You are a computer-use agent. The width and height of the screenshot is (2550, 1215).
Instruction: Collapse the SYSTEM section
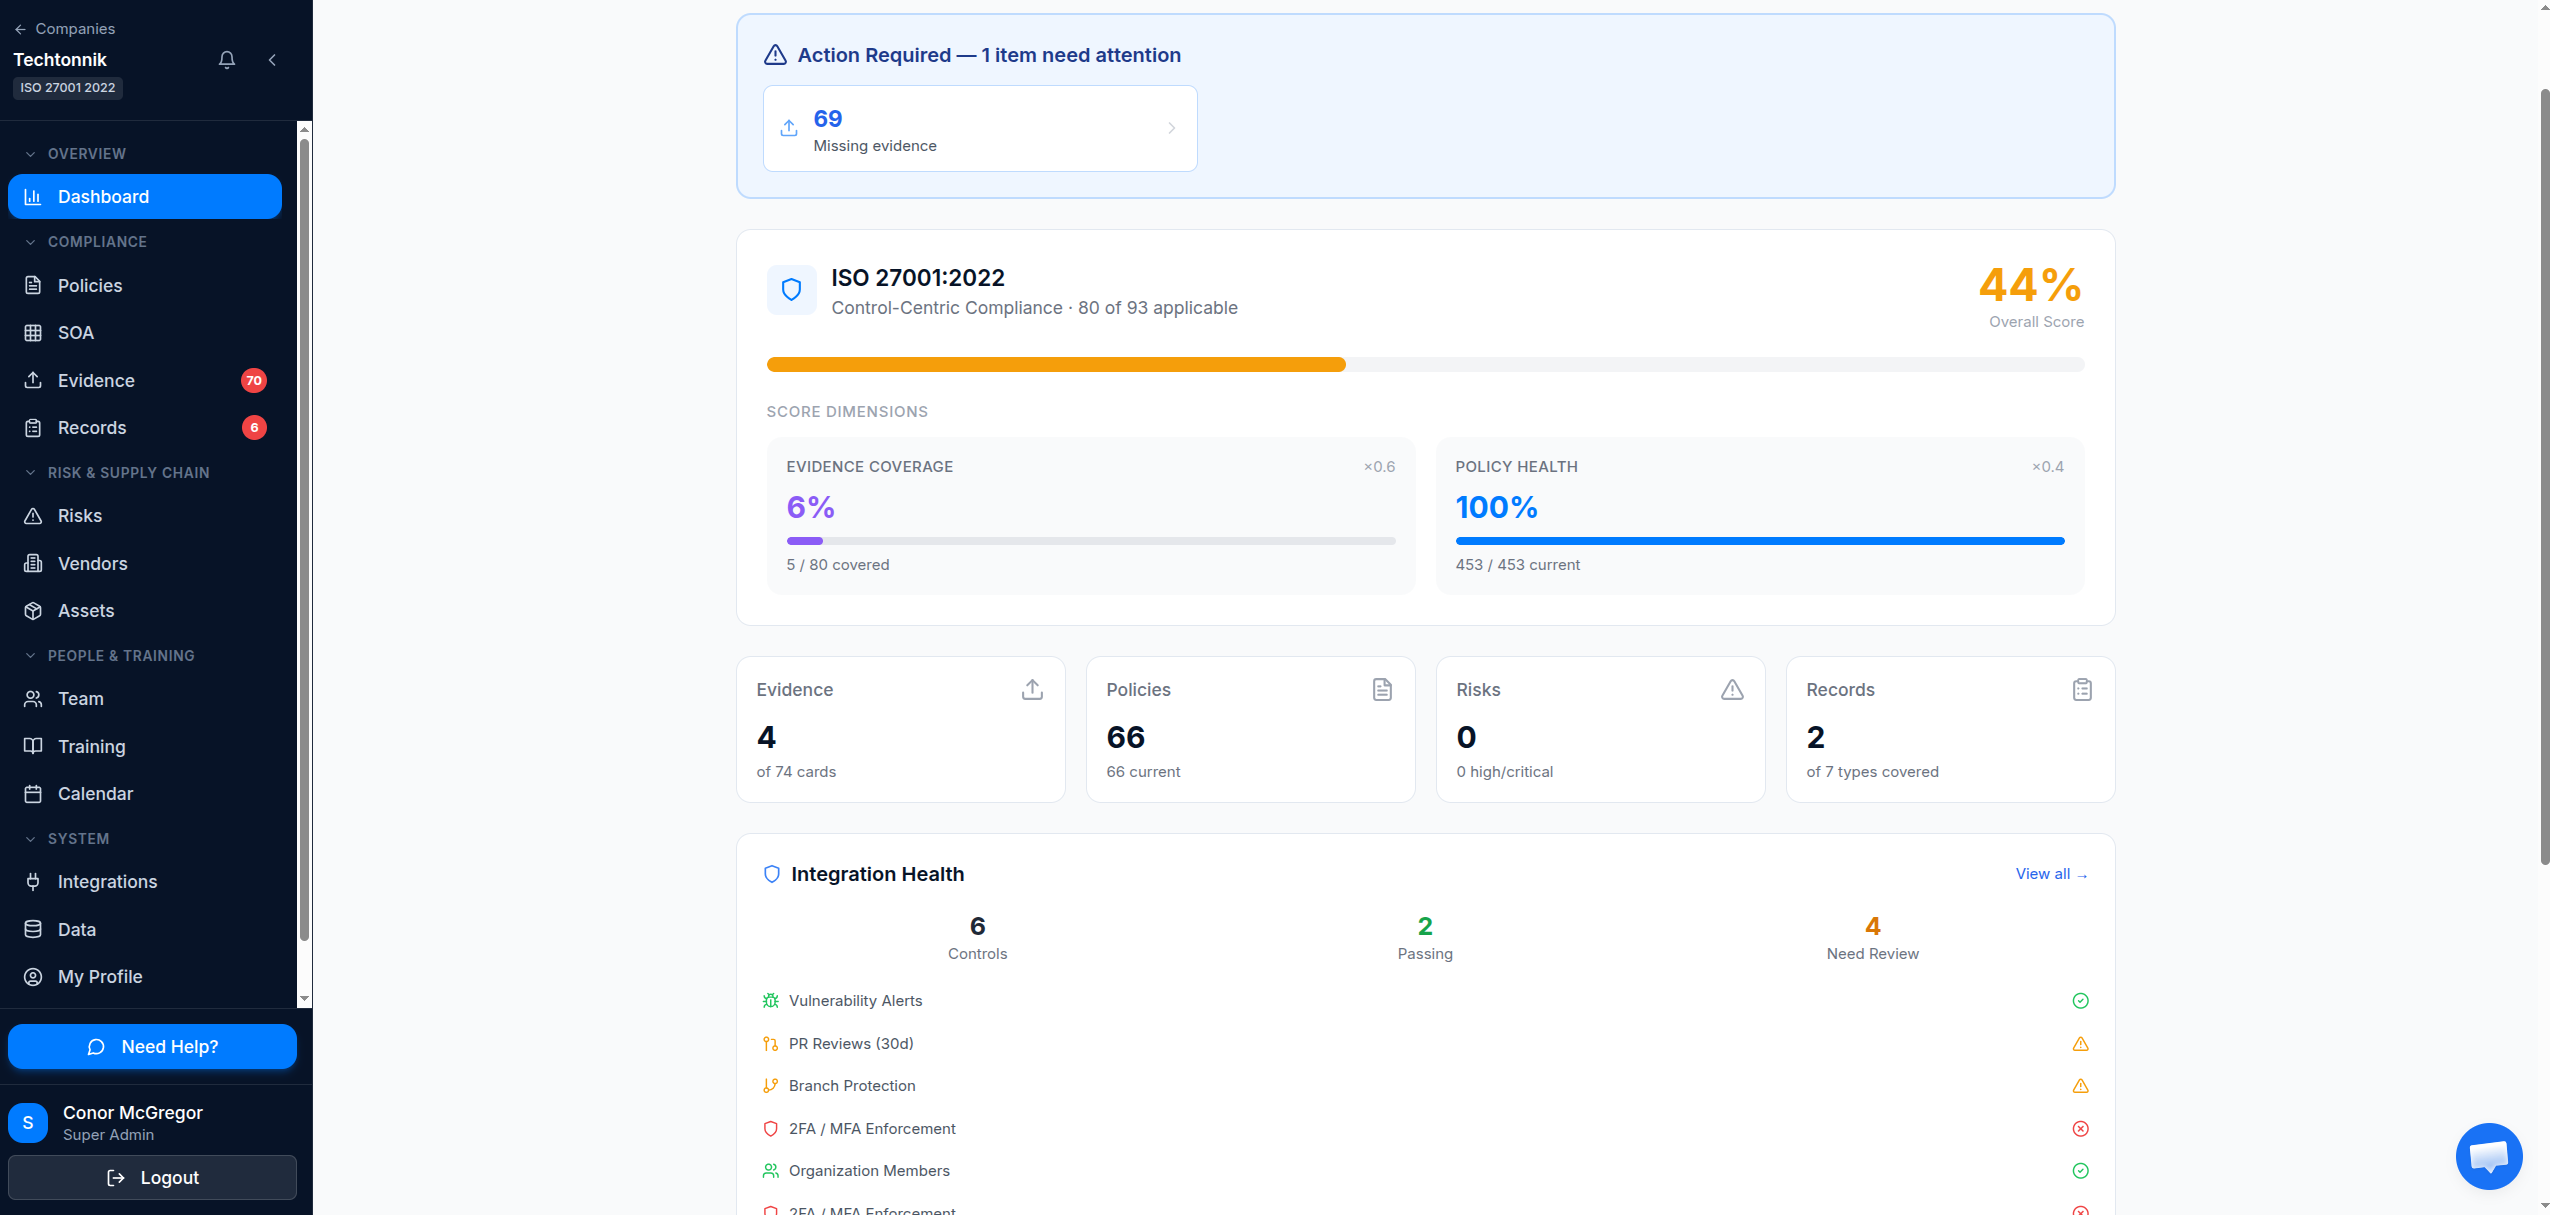(x=66, y=839)
